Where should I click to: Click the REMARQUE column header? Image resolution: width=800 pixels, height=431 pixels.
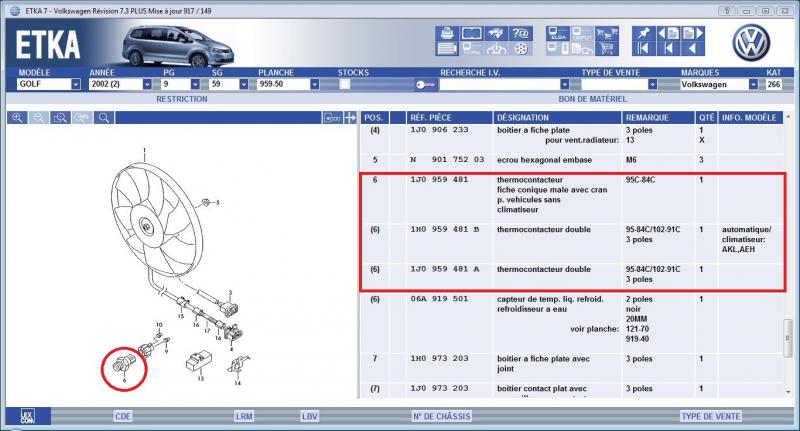(658, 118)
